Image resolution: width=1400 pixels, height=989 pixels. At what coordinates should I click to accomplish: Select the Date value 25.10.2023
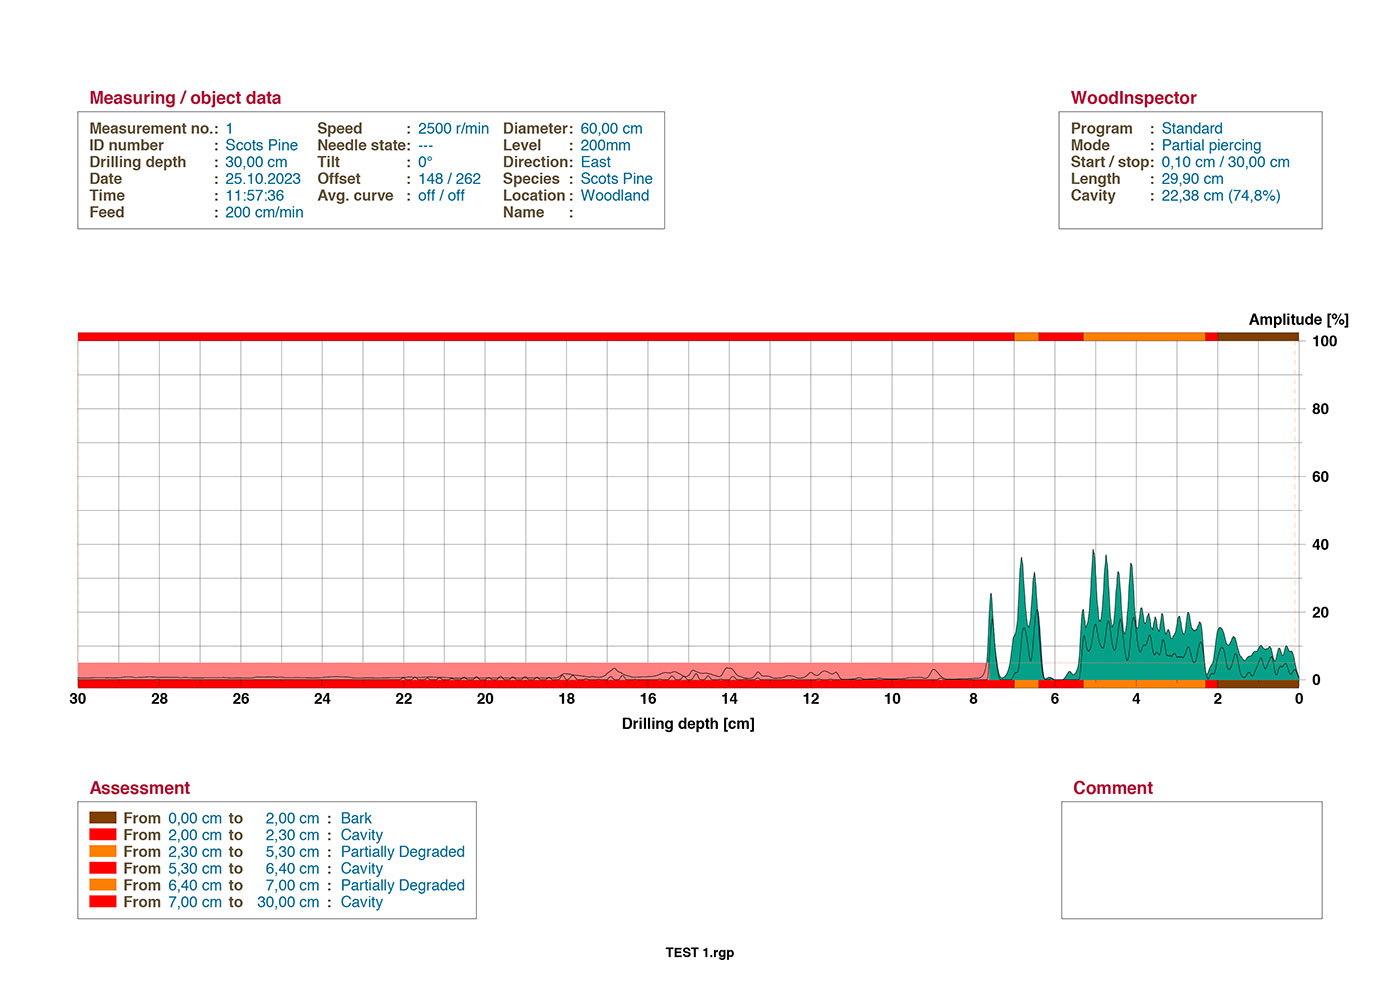(262, 179)
